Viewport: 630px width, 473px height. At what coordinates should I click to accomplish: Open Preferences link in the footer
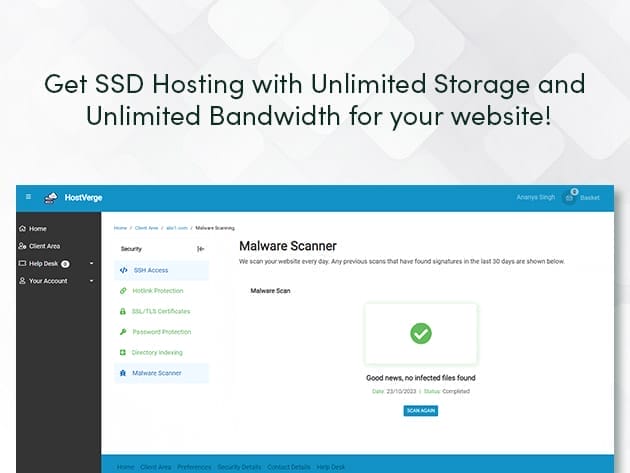tap(194, 467)
